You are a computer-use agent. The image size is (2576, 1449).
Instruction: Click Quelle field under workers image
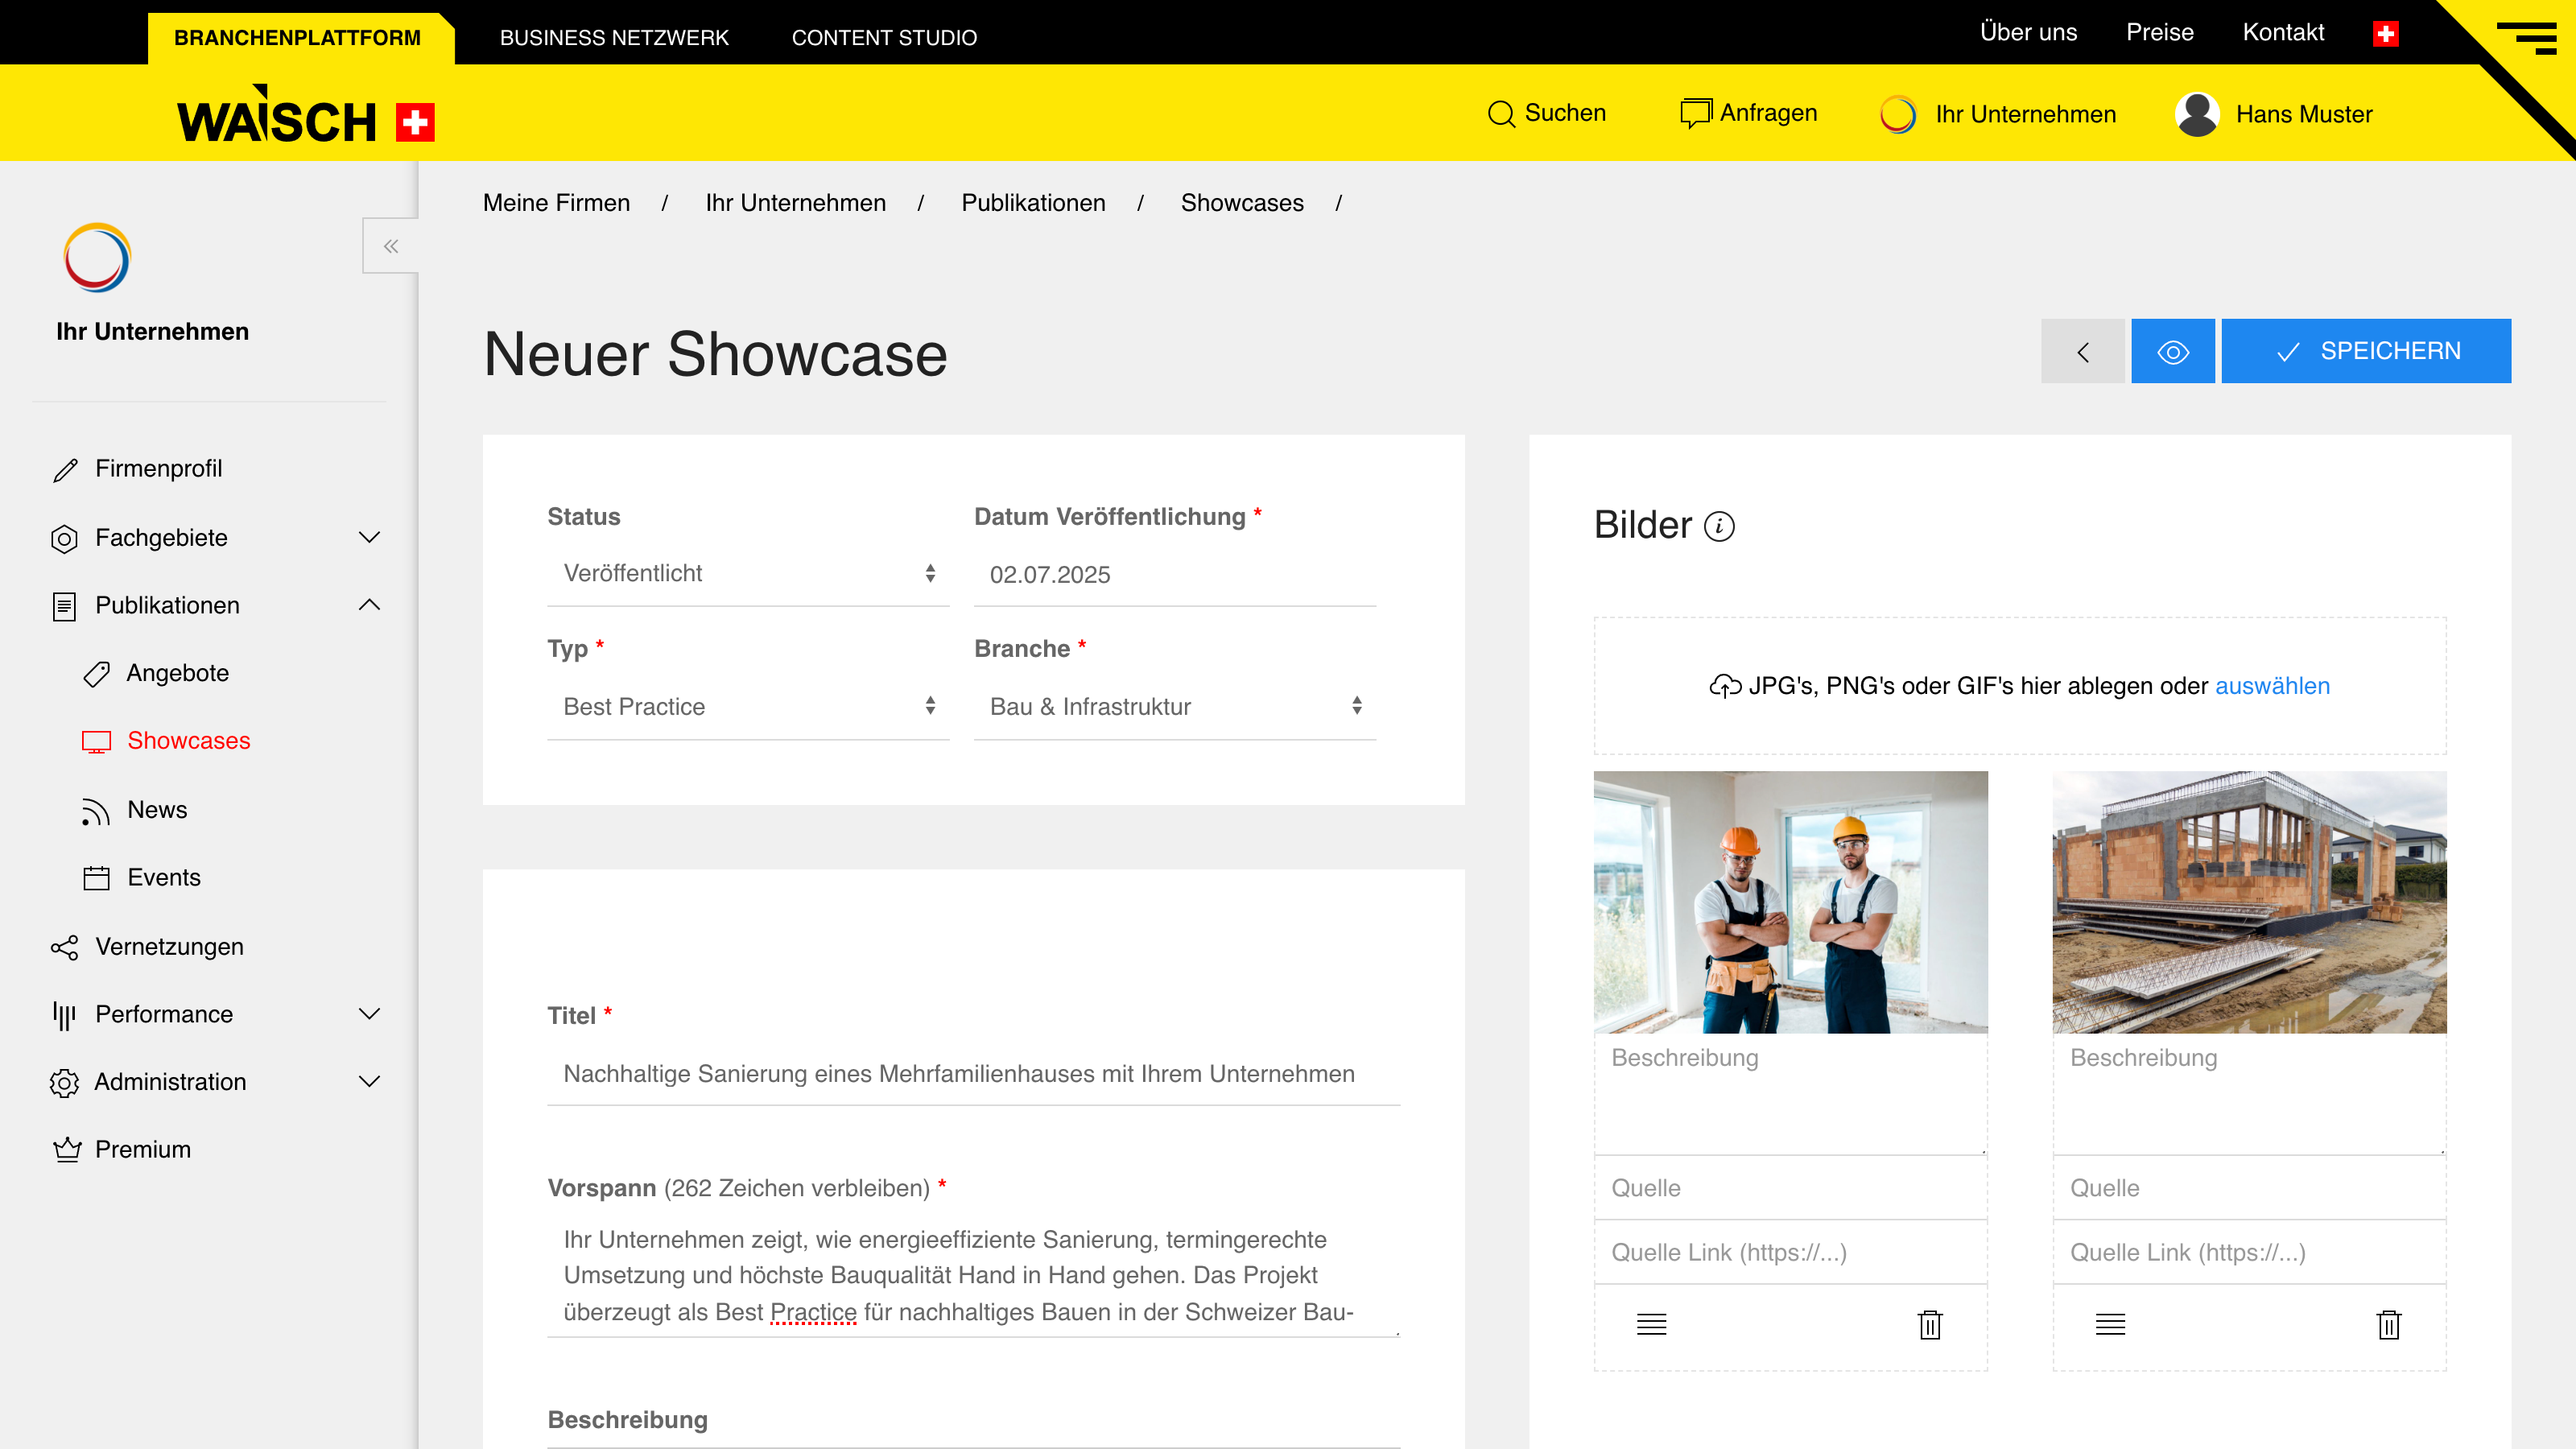point(1790,1188)
